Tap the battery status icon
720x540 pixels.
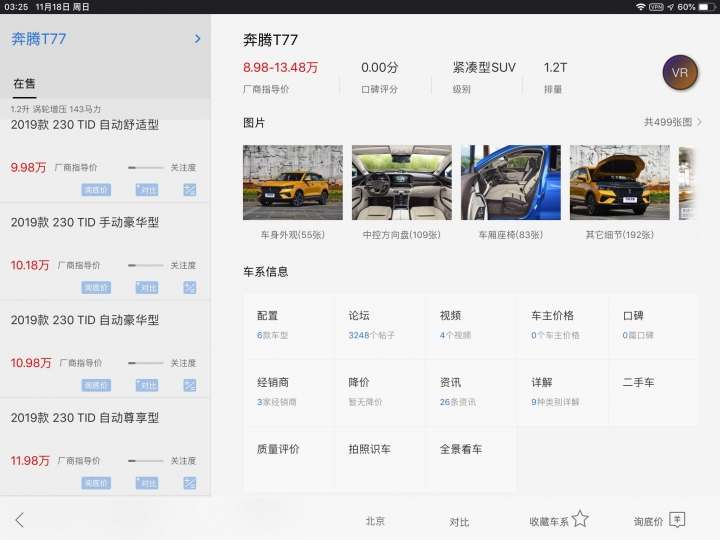[x=705, y=7]
